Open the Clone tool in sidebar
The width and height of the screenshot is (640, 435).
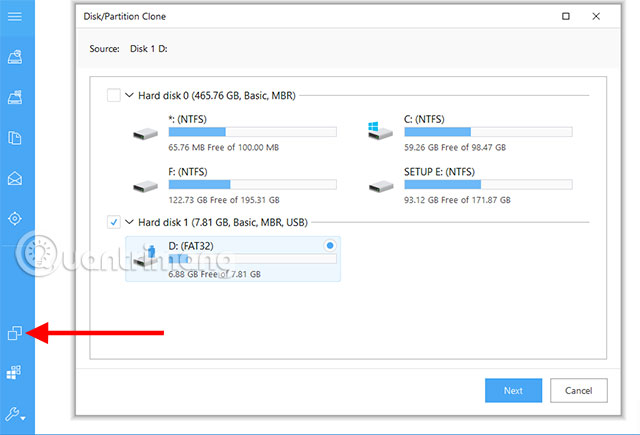[x=15, y=333]
